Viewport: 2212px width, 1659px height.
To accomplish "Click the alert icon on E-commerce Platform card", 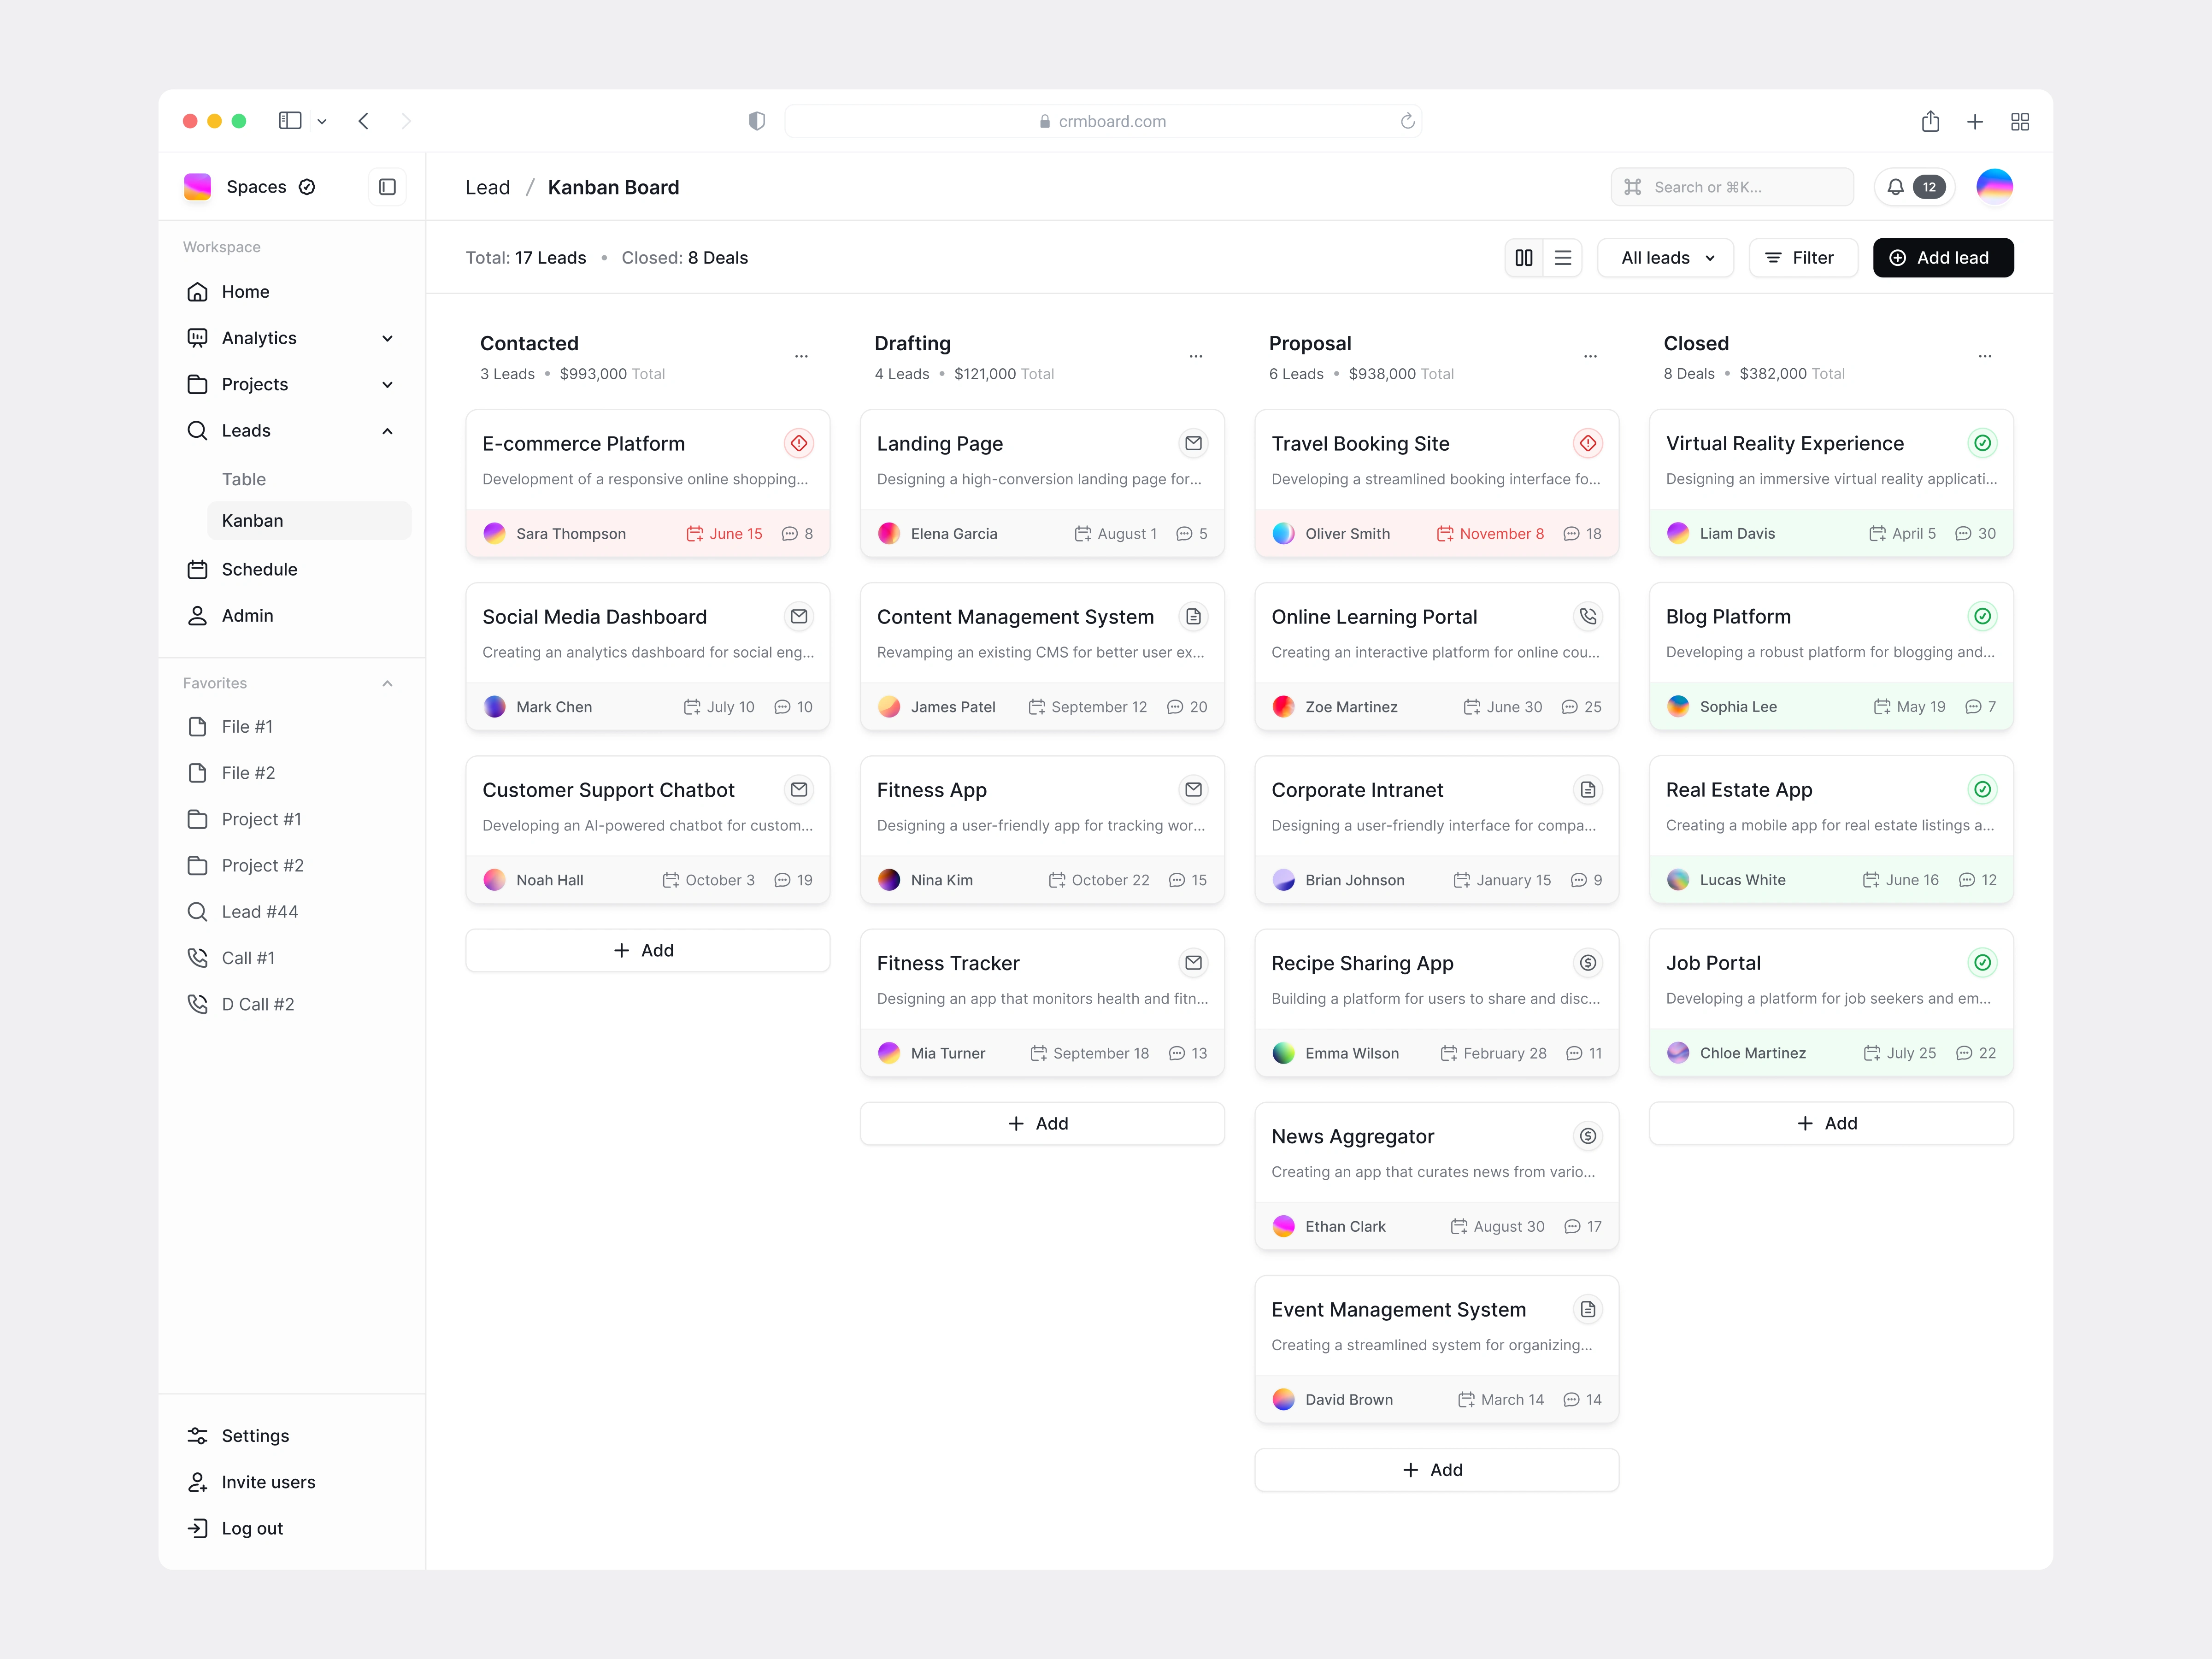I will coord(798,443).
